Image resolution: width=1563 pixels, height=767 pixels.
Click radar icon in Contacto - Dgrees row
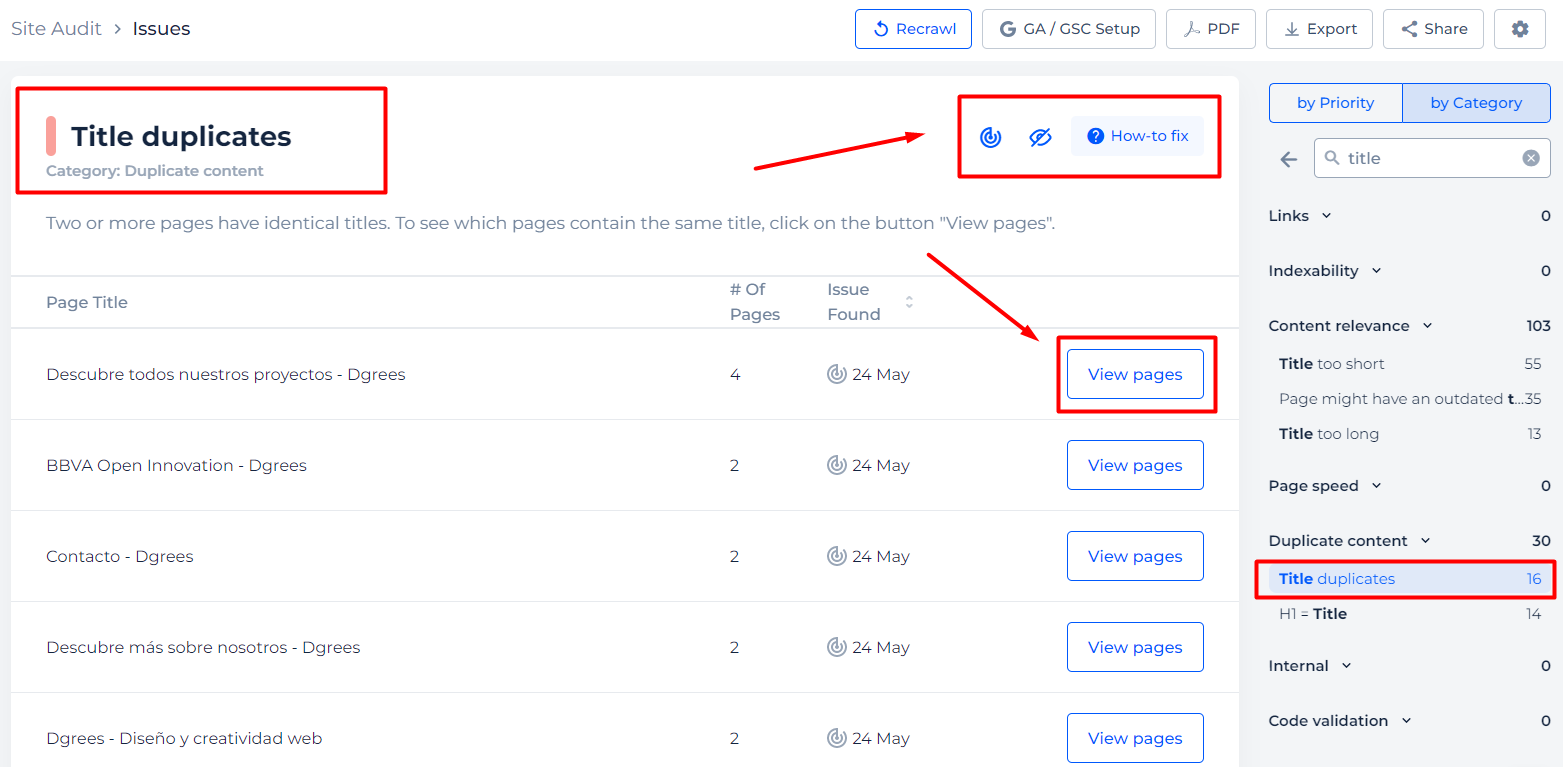(x=837, y=556)
